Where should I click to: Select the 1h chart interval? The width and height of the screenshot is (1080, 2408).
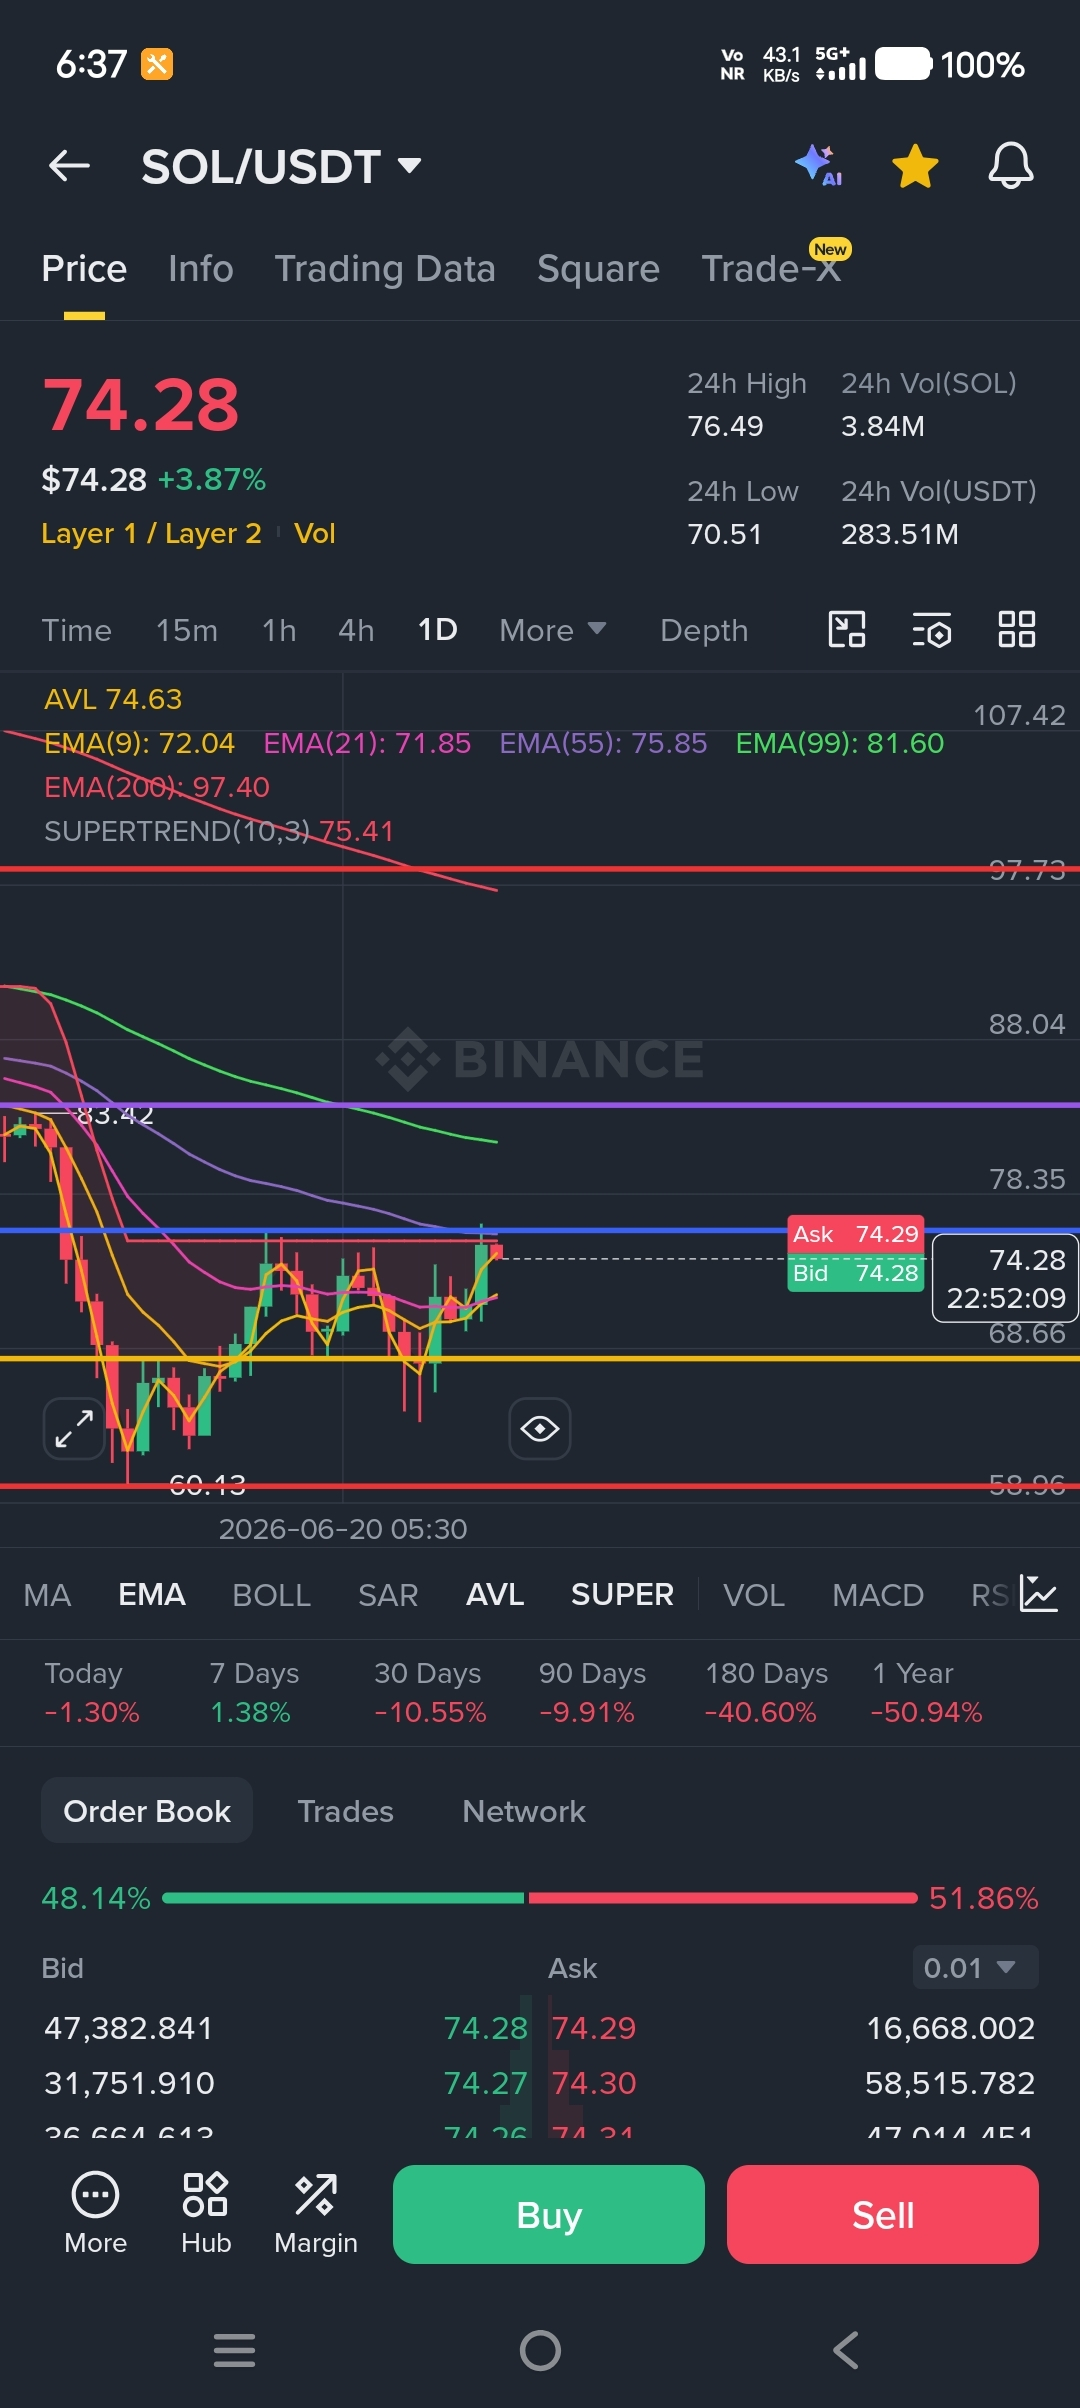[x=279, y=630]
